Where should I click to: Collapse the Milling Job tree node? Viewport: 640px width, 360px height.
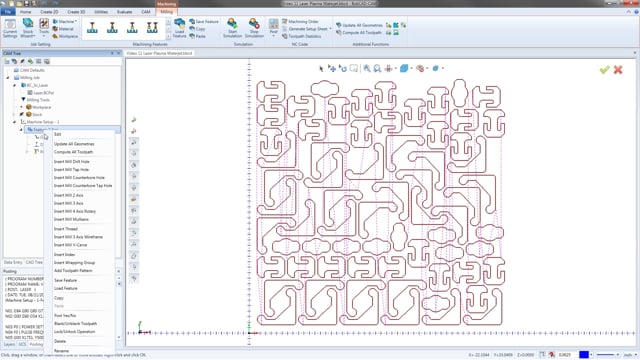click(x=8, y=78)
